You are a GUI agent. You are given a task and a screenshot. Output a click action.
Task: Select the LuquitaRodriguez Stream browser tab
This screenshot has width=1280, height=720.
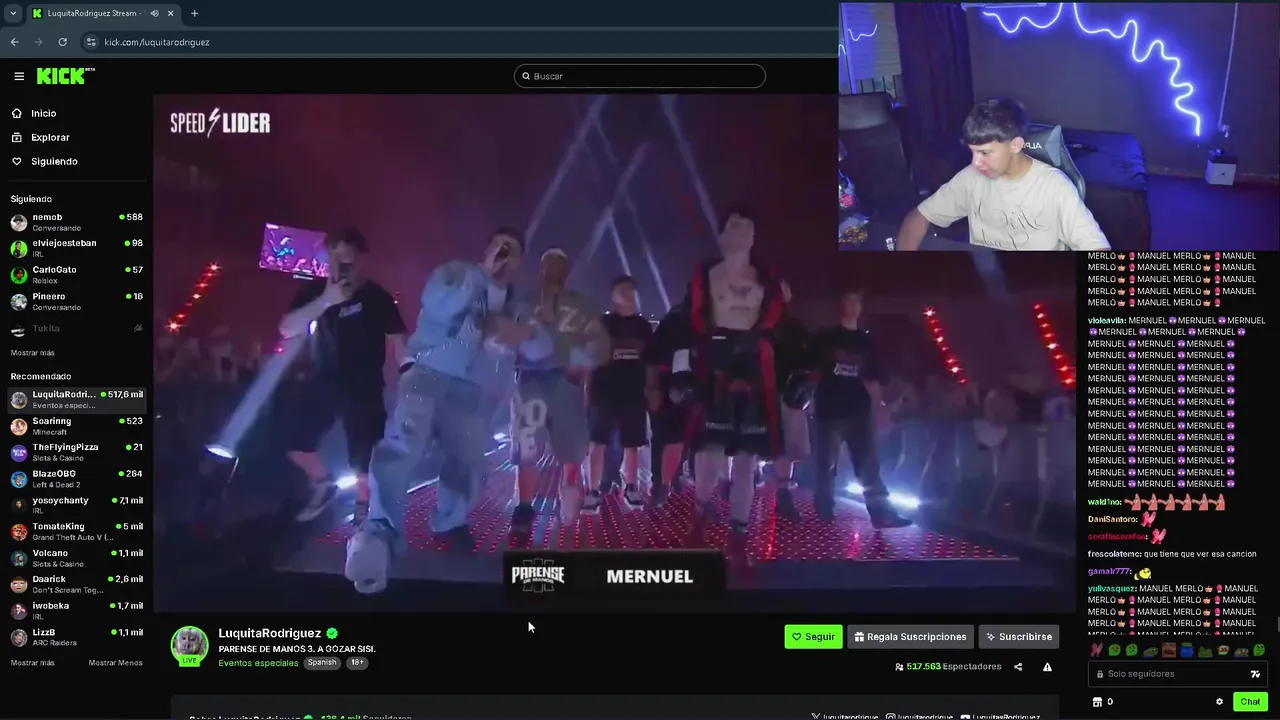[103, 13]
